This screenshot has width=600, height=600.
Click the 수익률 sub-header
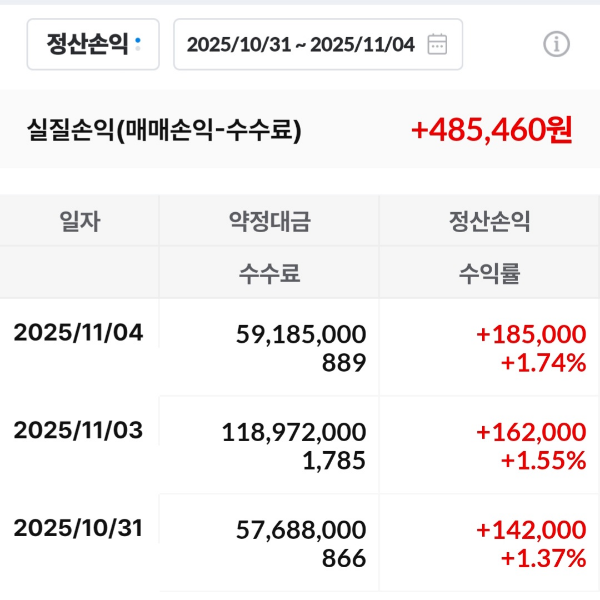490,273
